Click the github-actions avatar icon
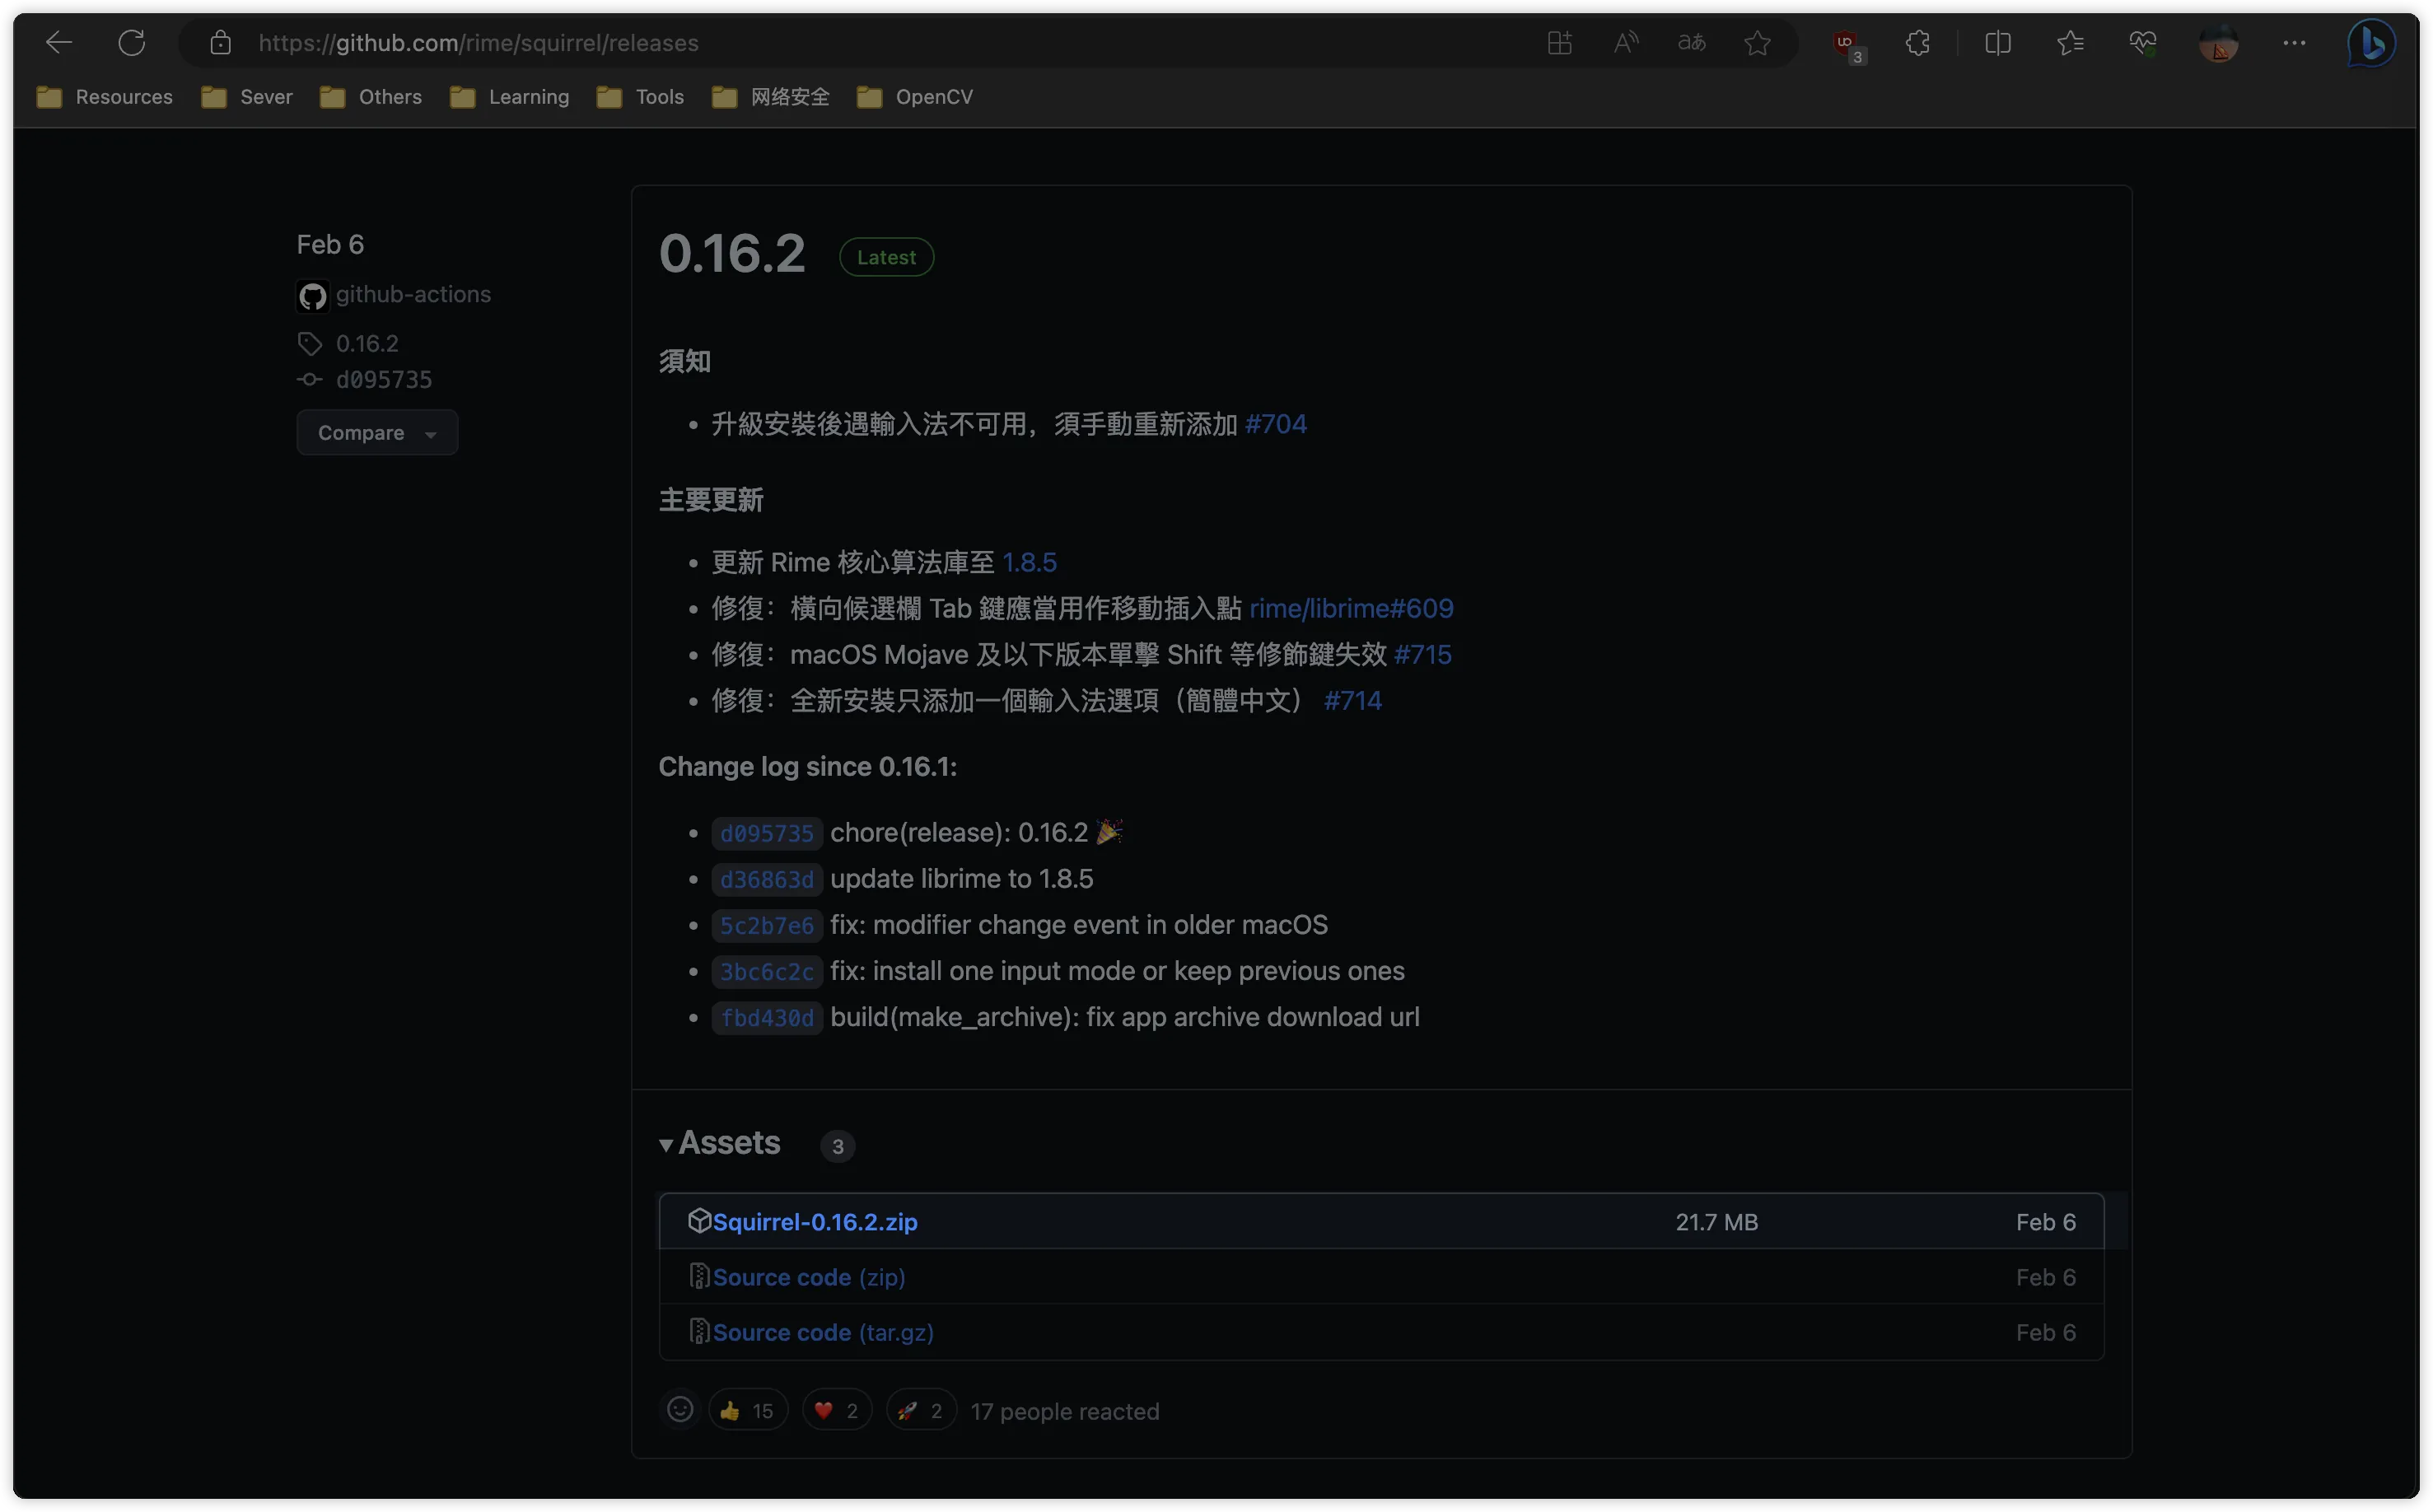 (x=312, y=296)
